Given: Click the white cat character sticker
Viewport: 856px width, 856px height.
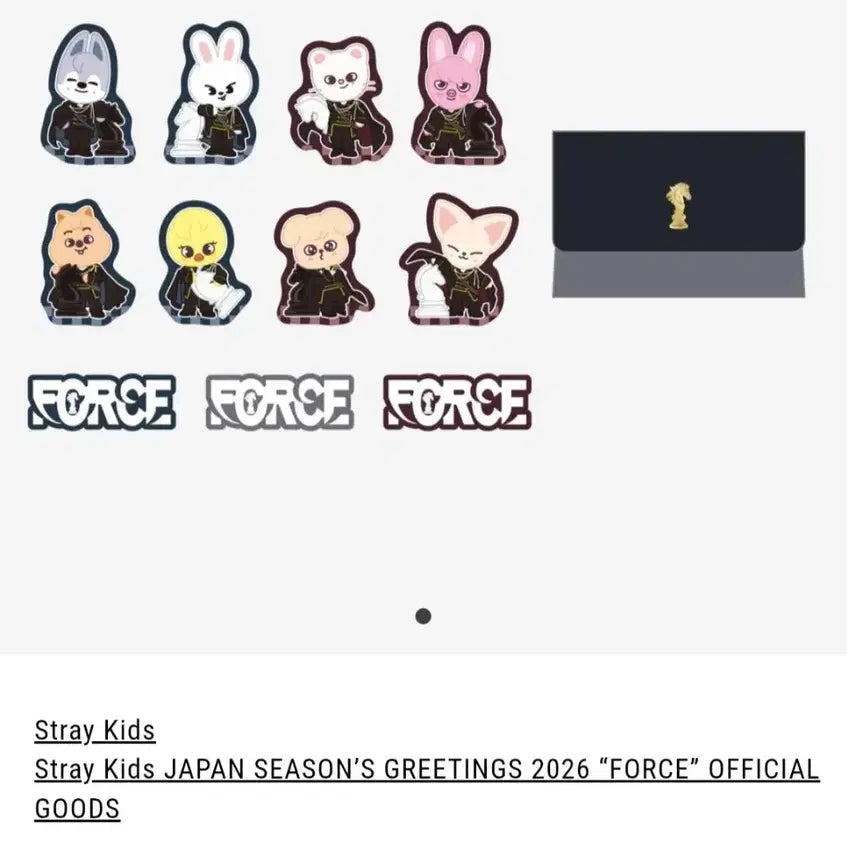Looking at the screenshot, I should coord(340,102).
